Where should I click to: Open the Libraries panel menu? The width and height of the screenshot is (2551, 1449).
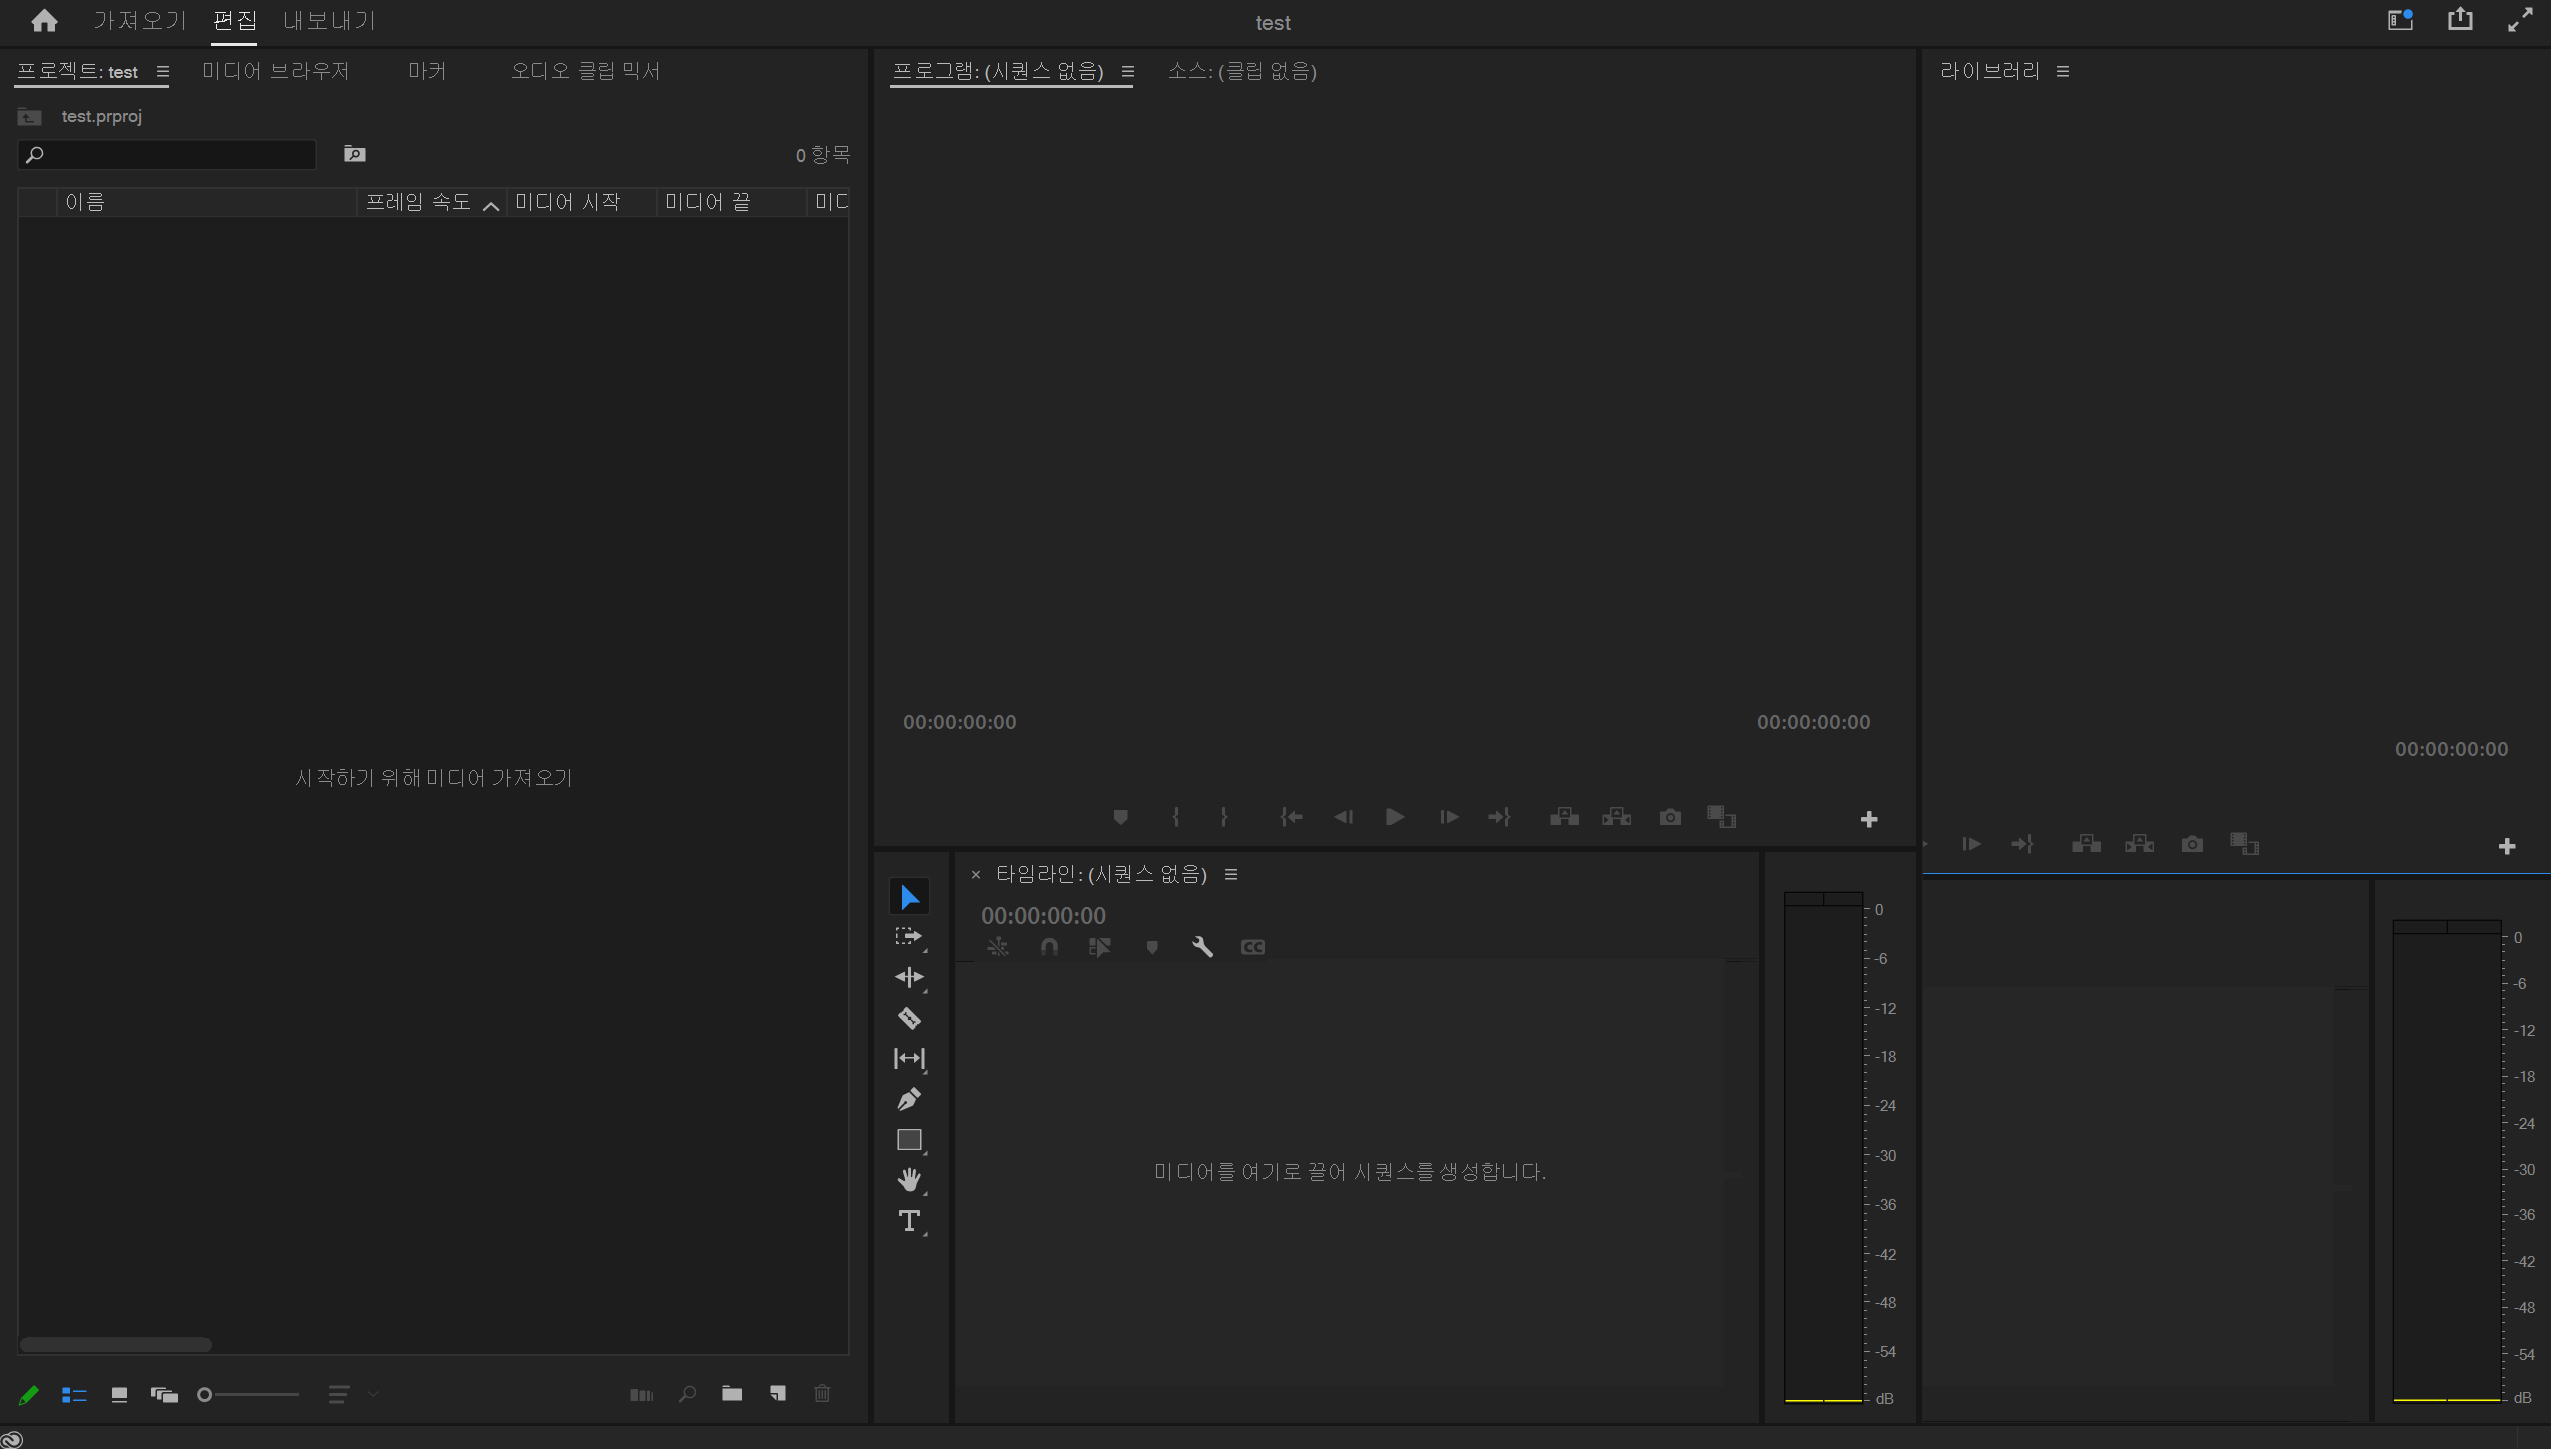coord(2062,72)
